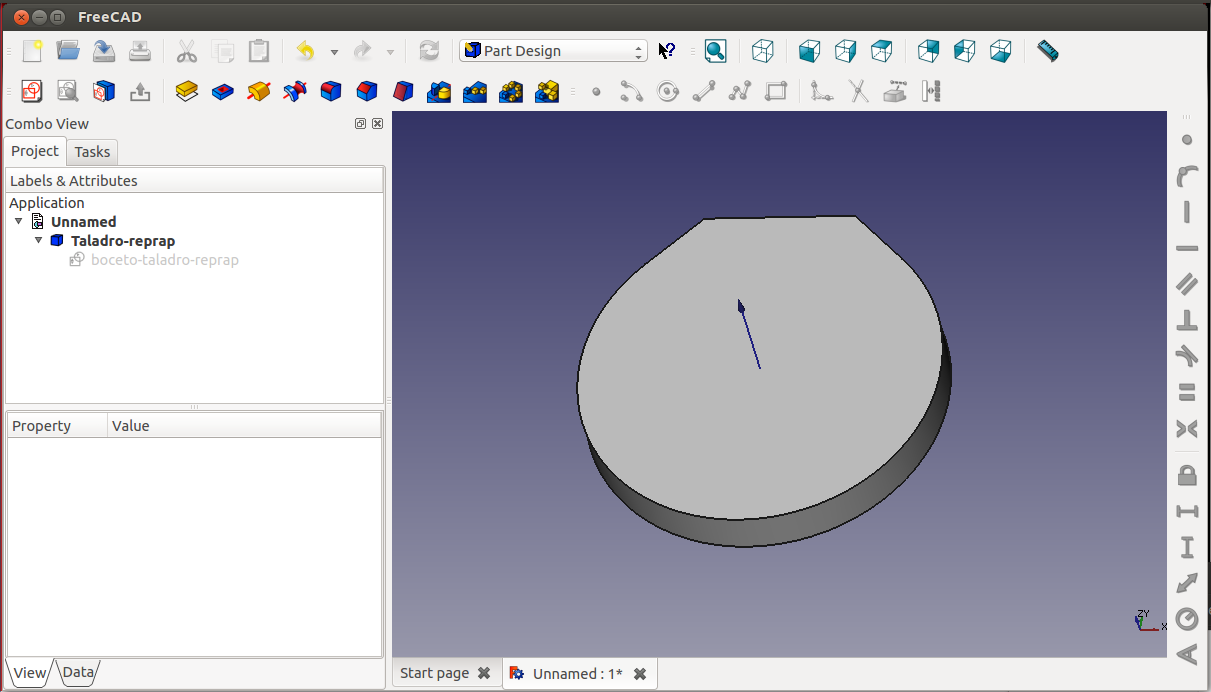Click the New Sketch icon
Viewport: 1211px width, 692px height.
pyautogui.click(x=31, y=92)
